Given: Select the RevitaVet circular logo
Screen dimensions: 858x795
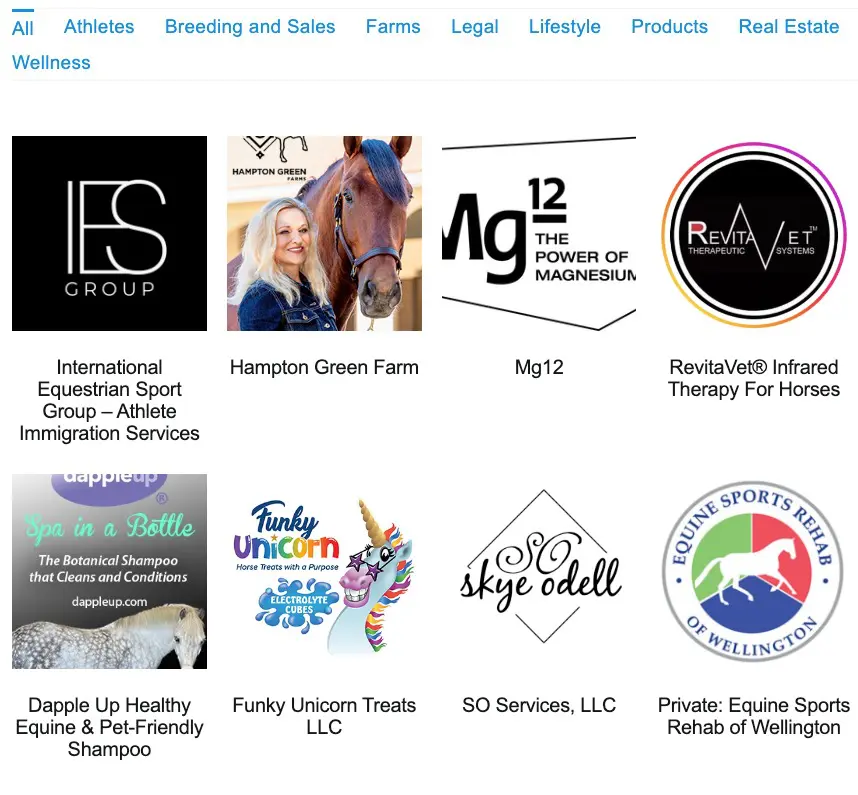Looking at the screenshot, I should (x=753, y=234).
